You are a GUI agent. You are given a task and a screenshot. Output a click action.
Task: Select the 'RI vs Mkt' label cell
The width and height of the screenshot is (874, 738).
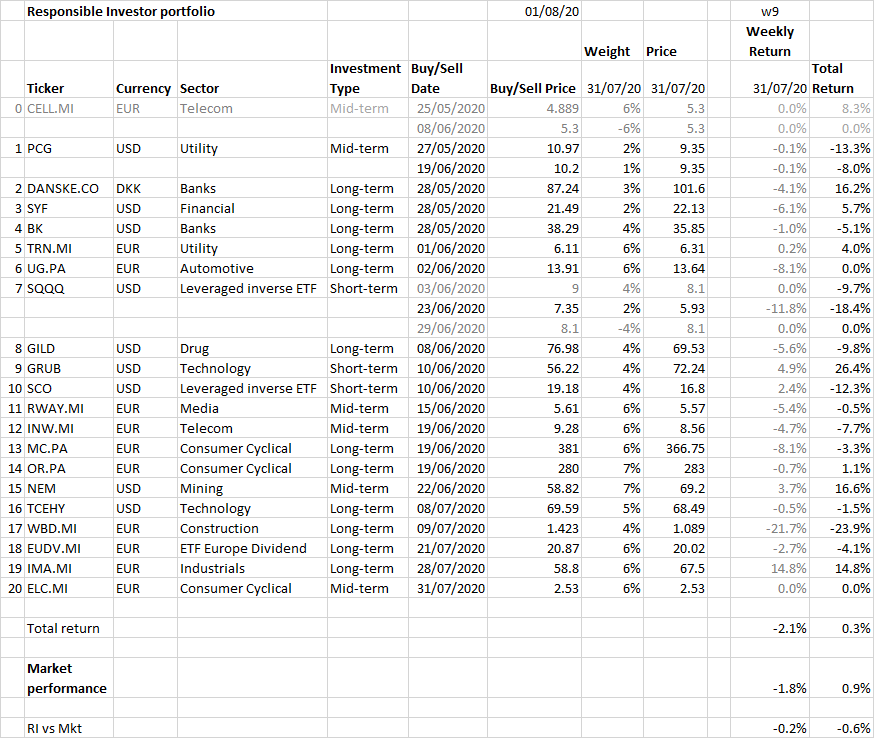click(x=55, y=728)
